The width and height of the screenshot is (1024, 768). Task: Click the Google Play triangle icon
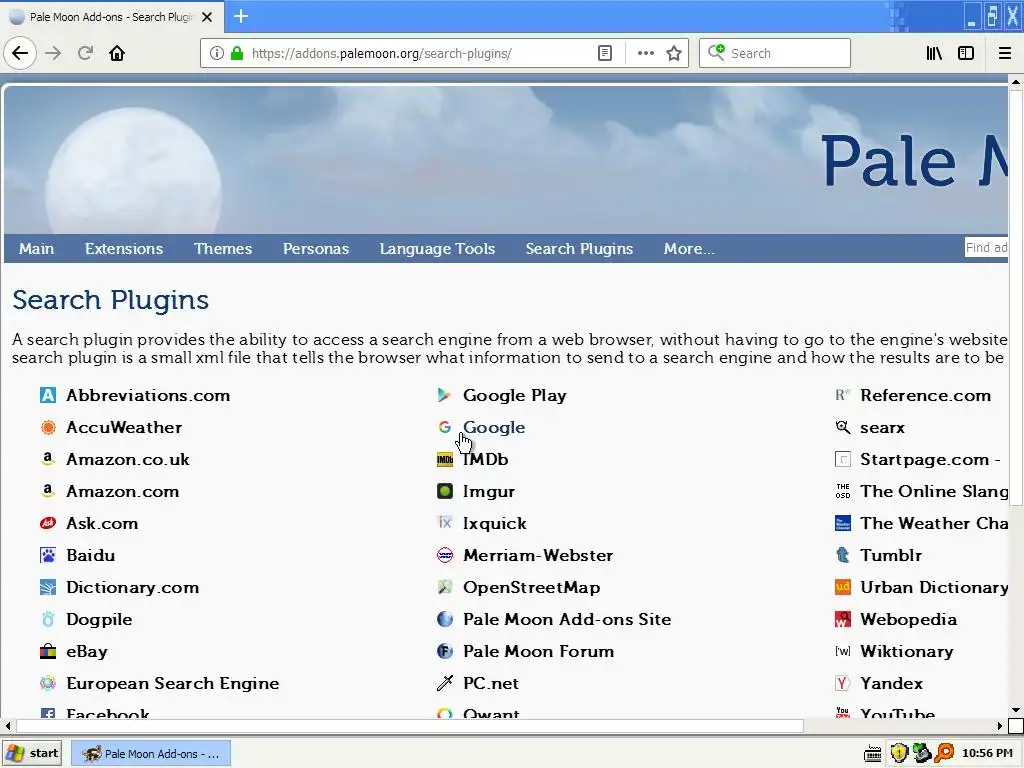click(445, 395)
